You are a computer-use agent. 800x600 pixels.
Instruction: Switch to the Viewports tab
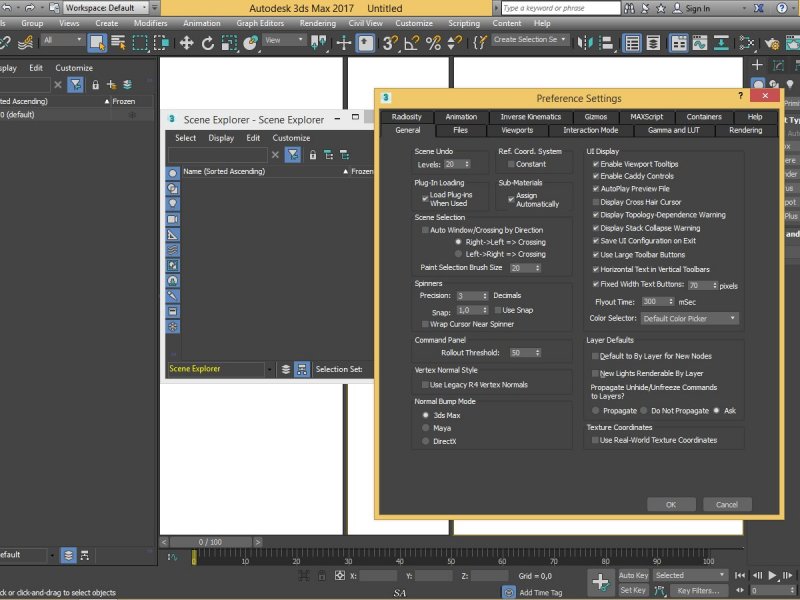pyautogui.click(x=517, y=131)
